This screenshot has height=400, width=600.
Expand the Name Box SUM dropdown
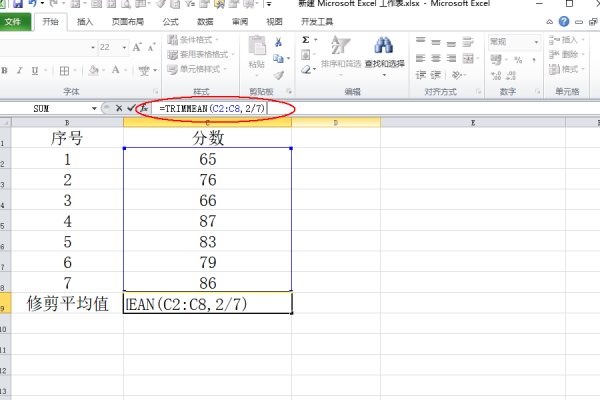click(94, 108)
